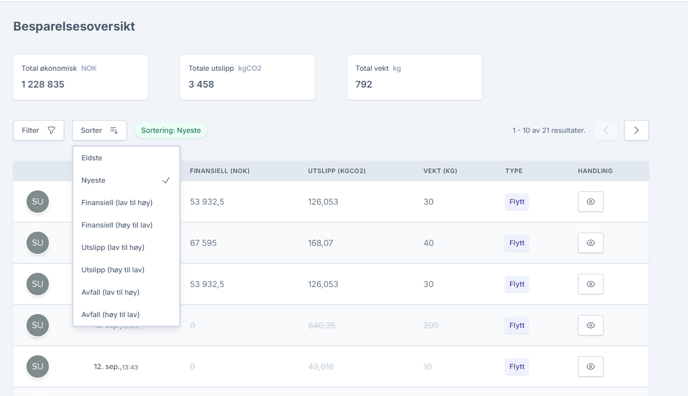Click the Flytt tag in 840,35 row

(517, 325)
